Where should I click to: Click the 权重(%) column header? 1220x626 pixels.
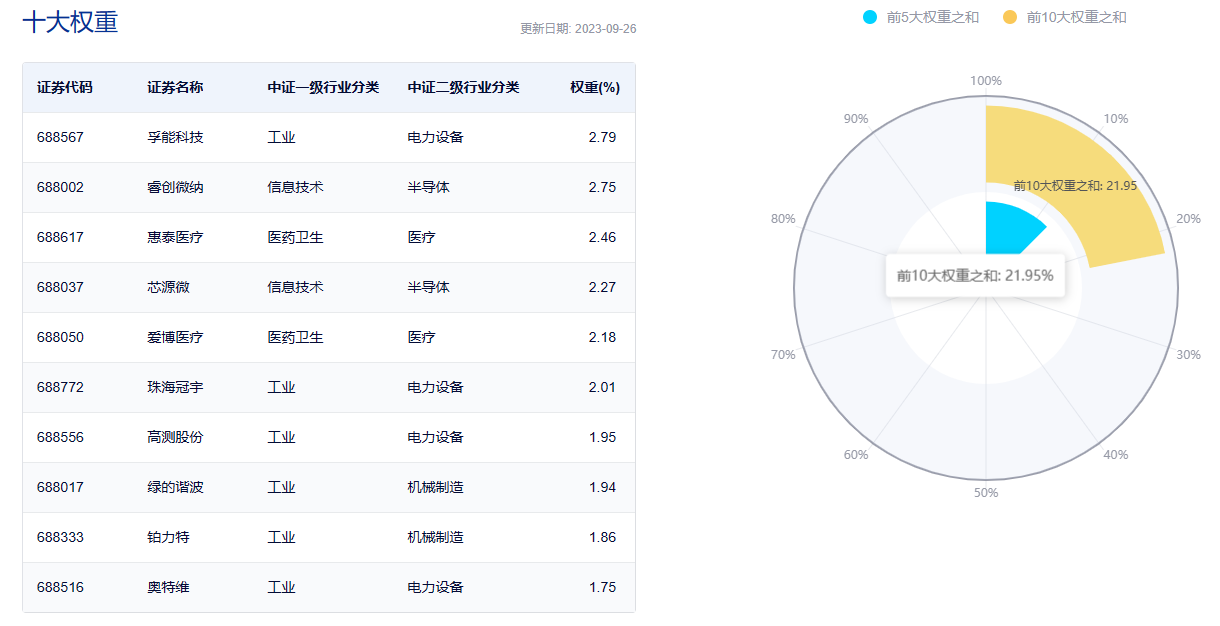595,87
